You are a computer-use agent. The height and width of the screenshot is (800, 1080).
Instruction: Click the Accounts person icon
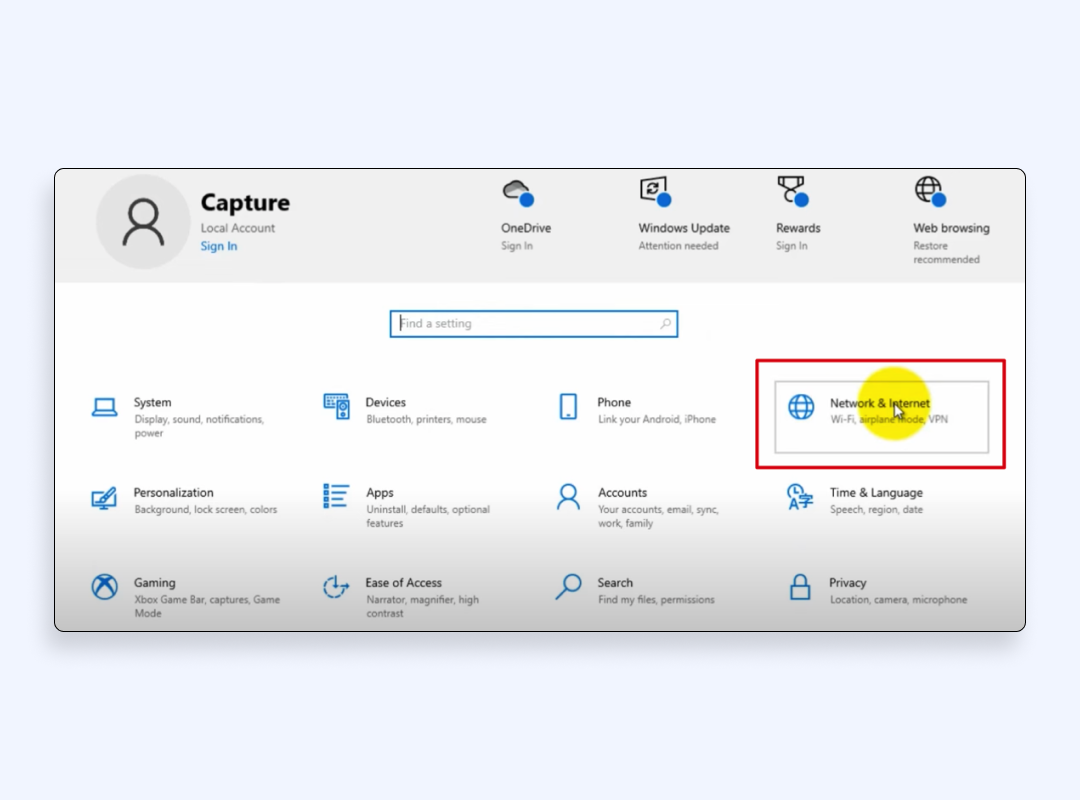(568, 497)
